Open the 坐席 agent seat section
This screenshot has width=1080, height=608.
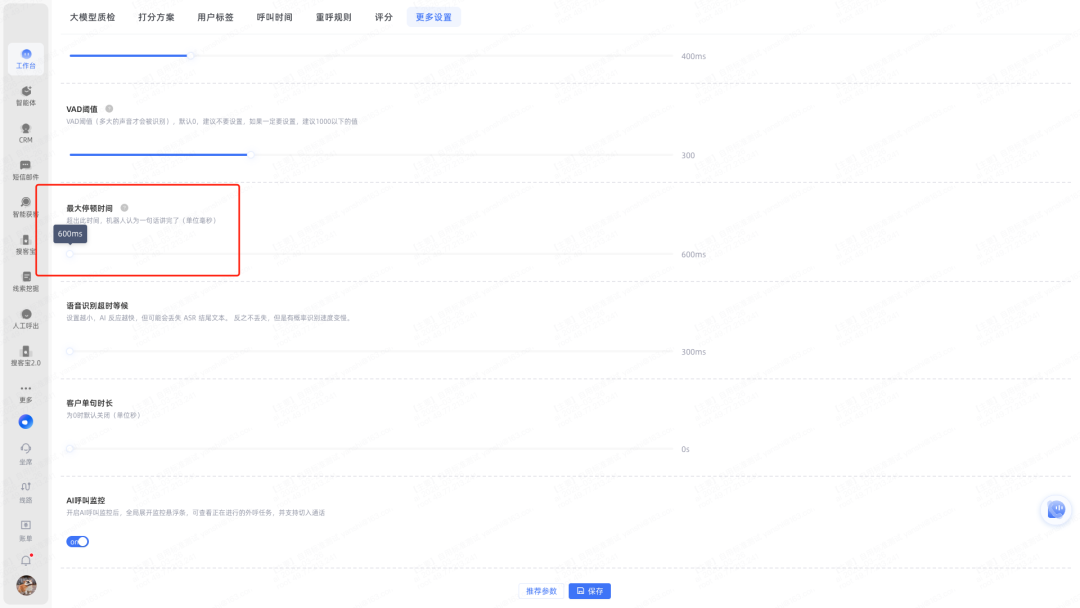pos(26,453)
